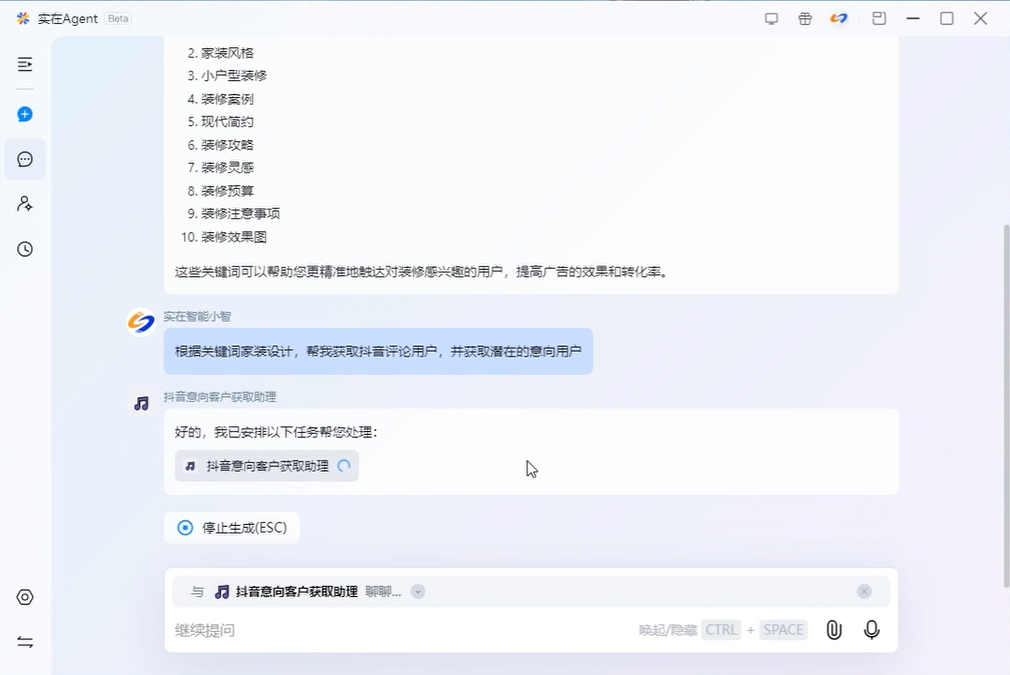
Task: Open the monitor icon in the title bar
Action: [x=771, y=18]
